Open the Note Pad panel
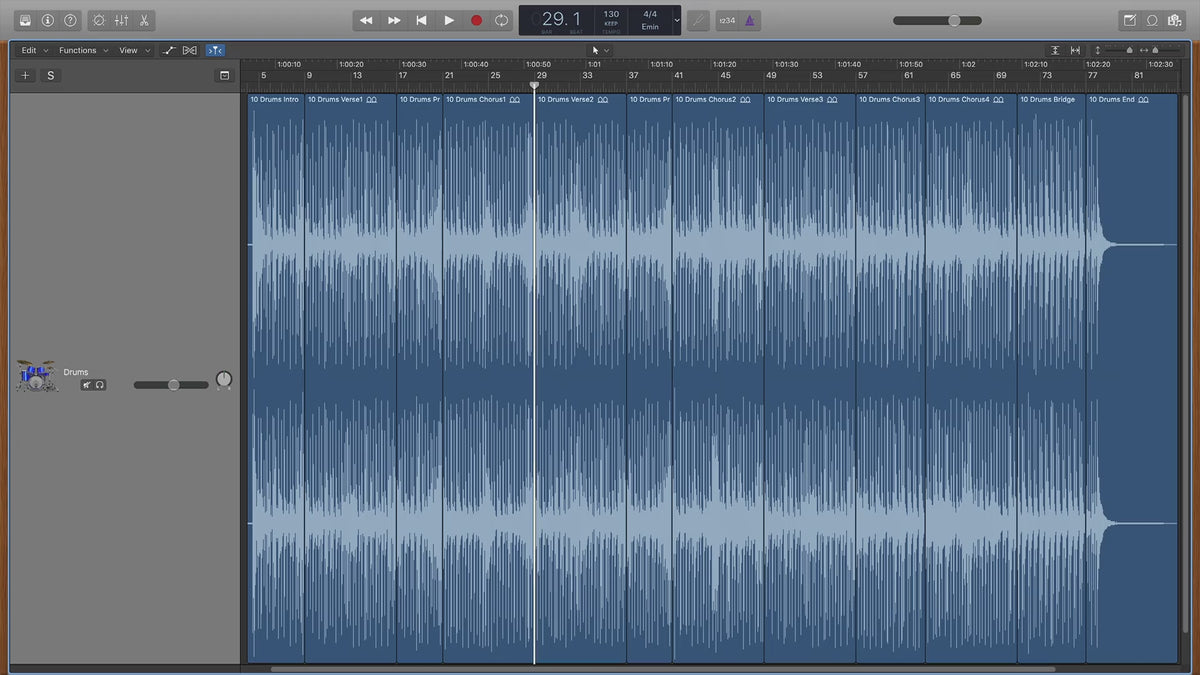 (x=1129, y=20)
